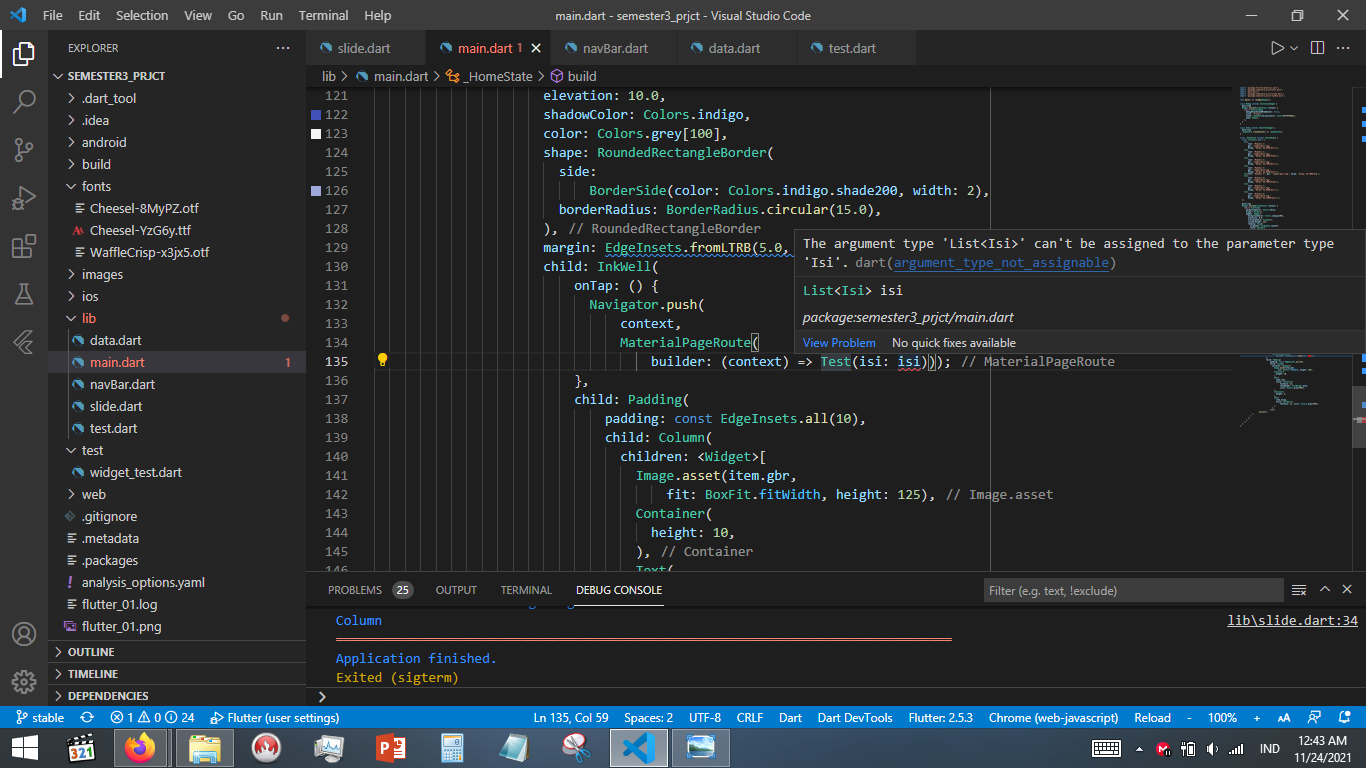Screen dimensions: 1366x768
Task: Open the Source Control view
Action: pyautogui.click(x=24, y=150)
